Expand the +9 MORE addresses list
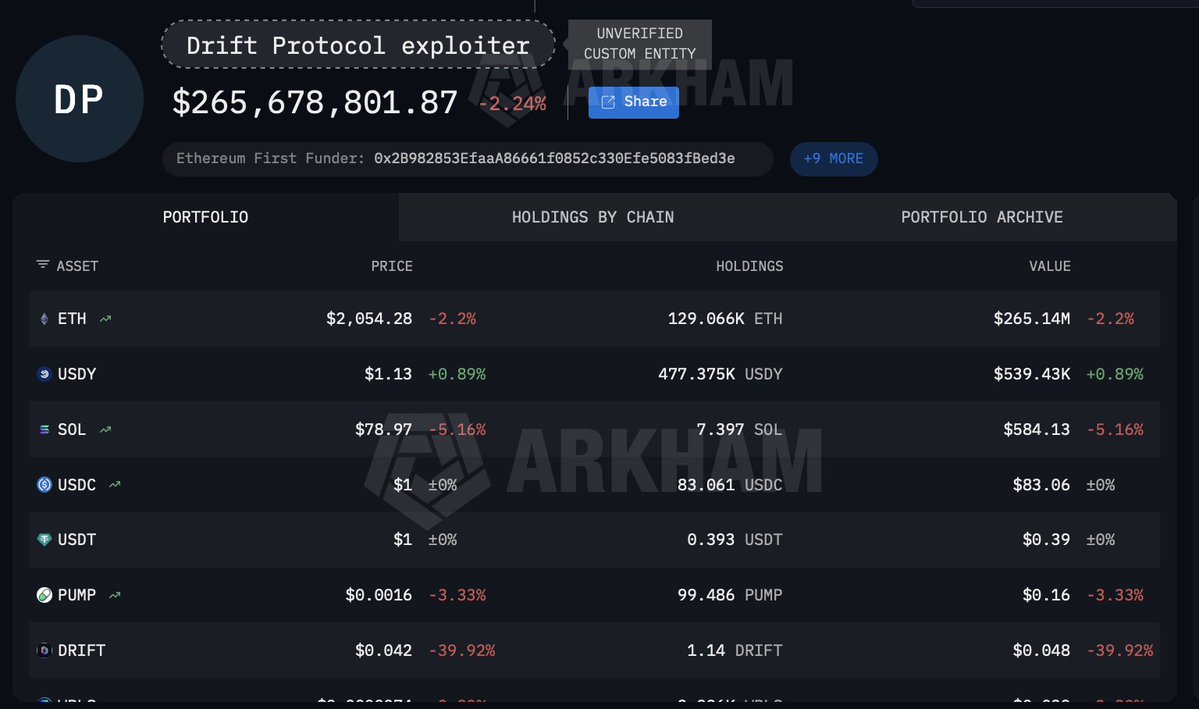 pos(833,159)
